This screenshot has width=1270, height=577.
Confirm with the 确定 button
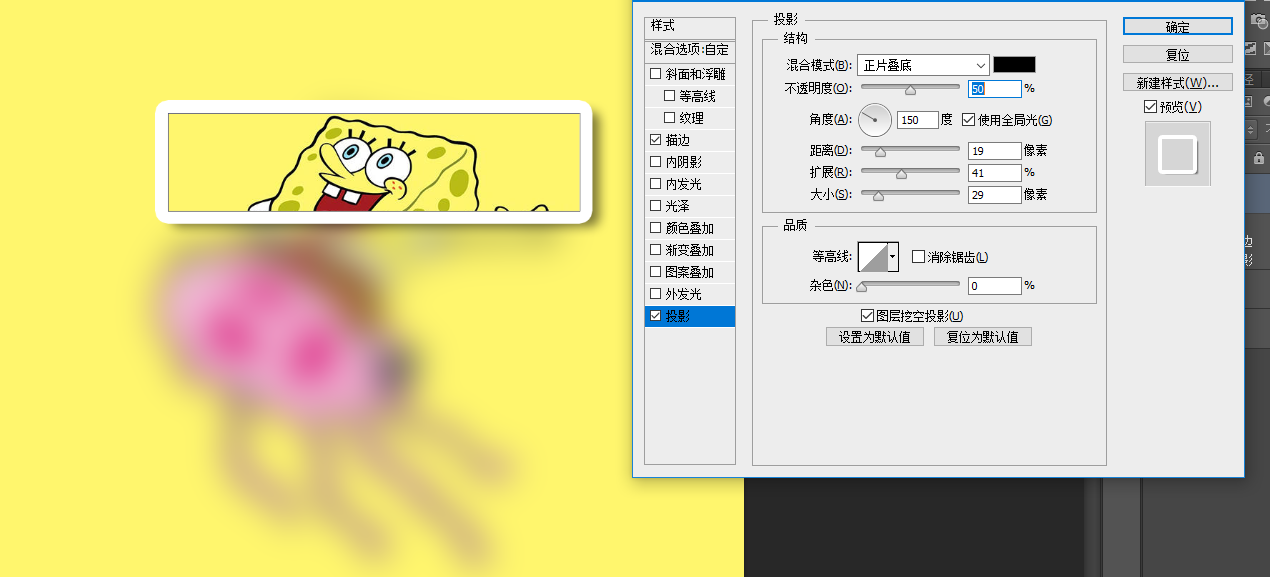coord(1177,27)
